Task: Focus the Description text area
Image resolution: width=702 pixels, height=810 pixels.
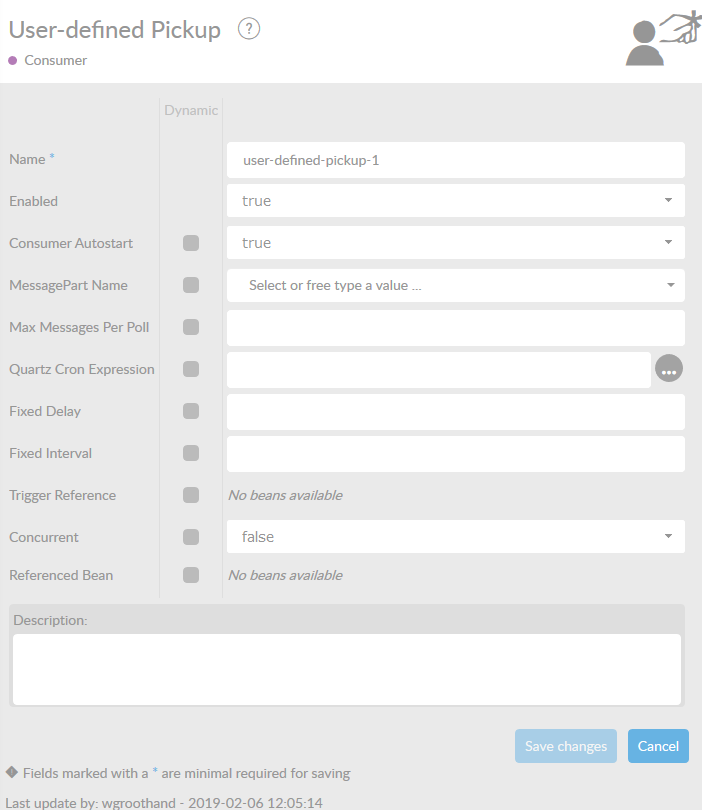Action: coord(347,668)
